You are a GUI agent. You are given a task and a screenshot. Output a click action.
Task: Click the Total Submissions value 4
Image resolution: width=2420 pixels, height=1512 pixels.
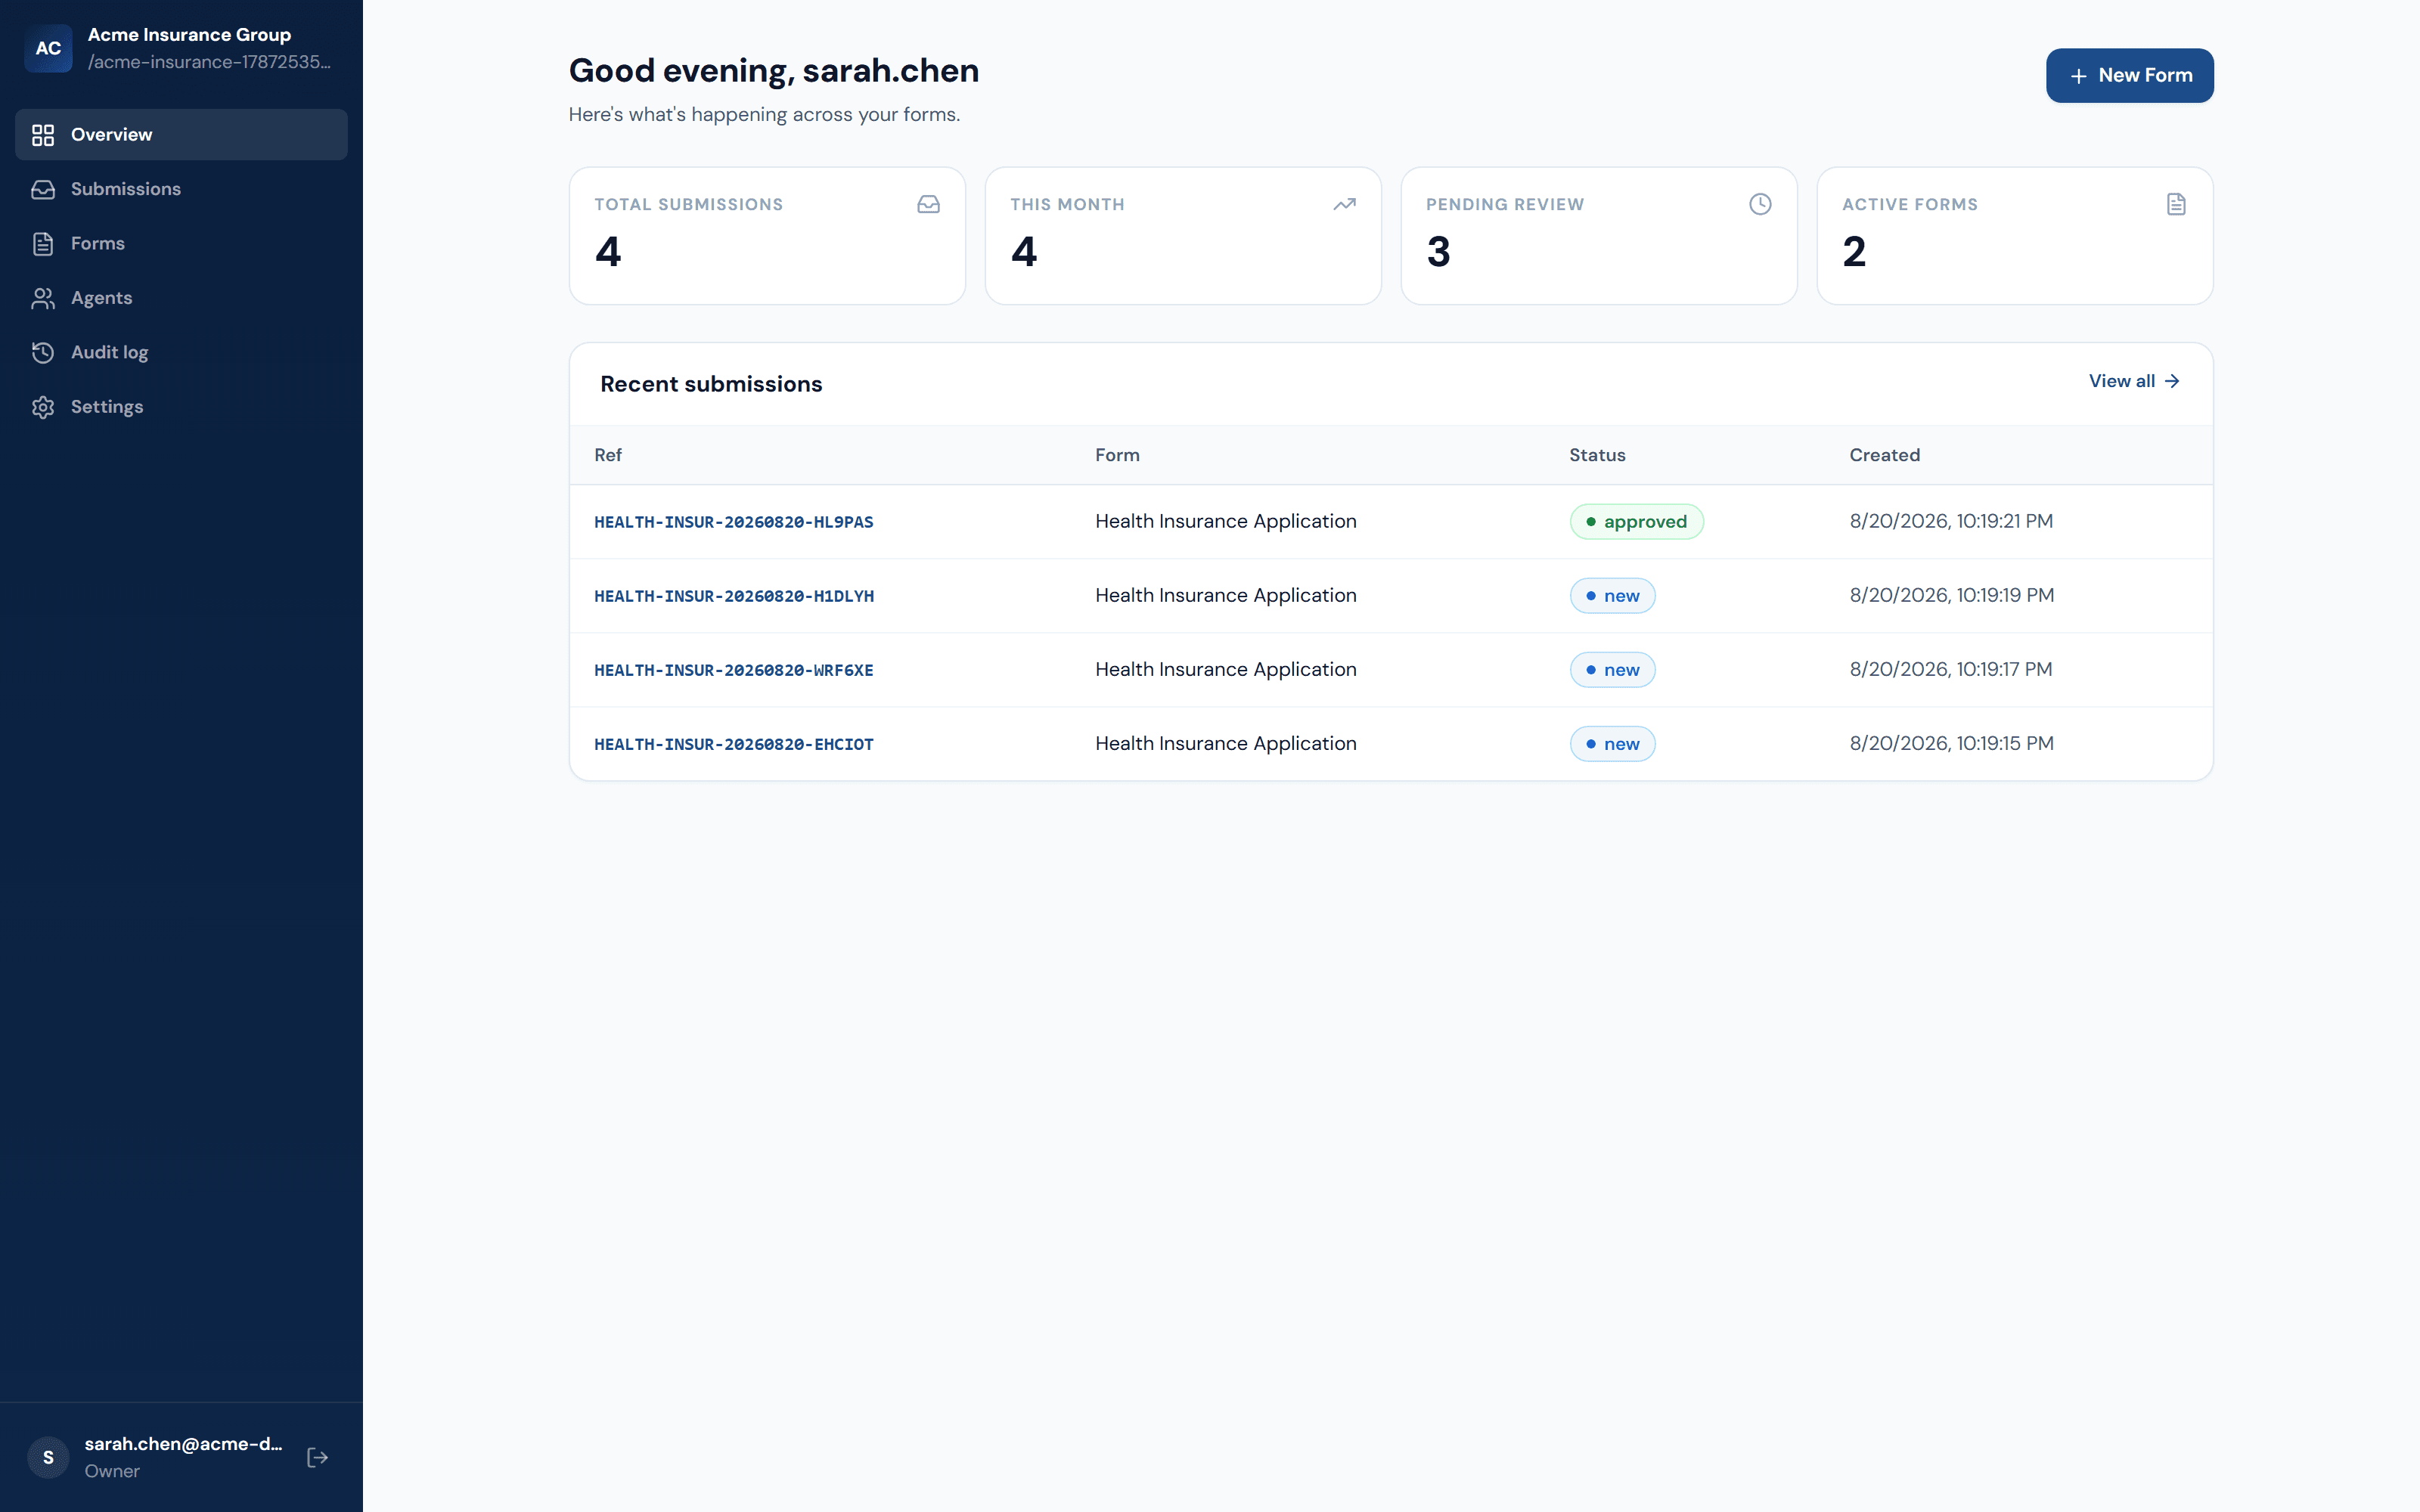tap(608, 252)
